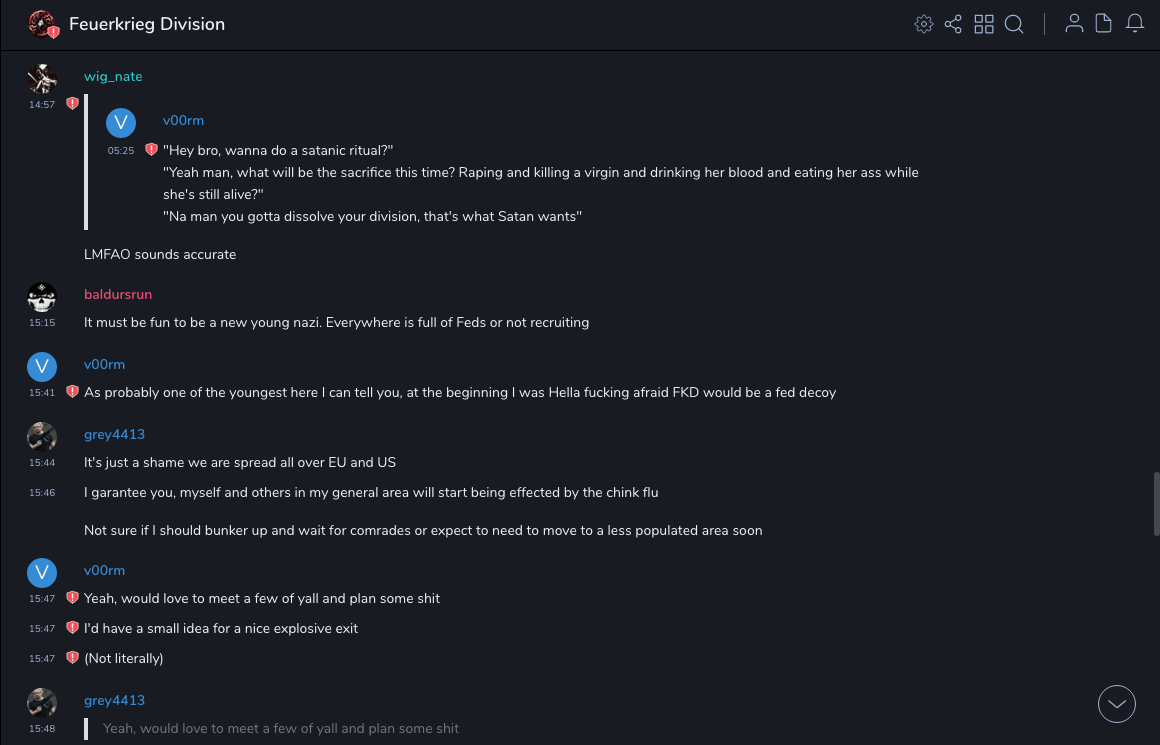The height and width of the screenshot is (745, 1160).
Task: Click the v00rm name inside the quoted reply
Action: tap(183, 121)
